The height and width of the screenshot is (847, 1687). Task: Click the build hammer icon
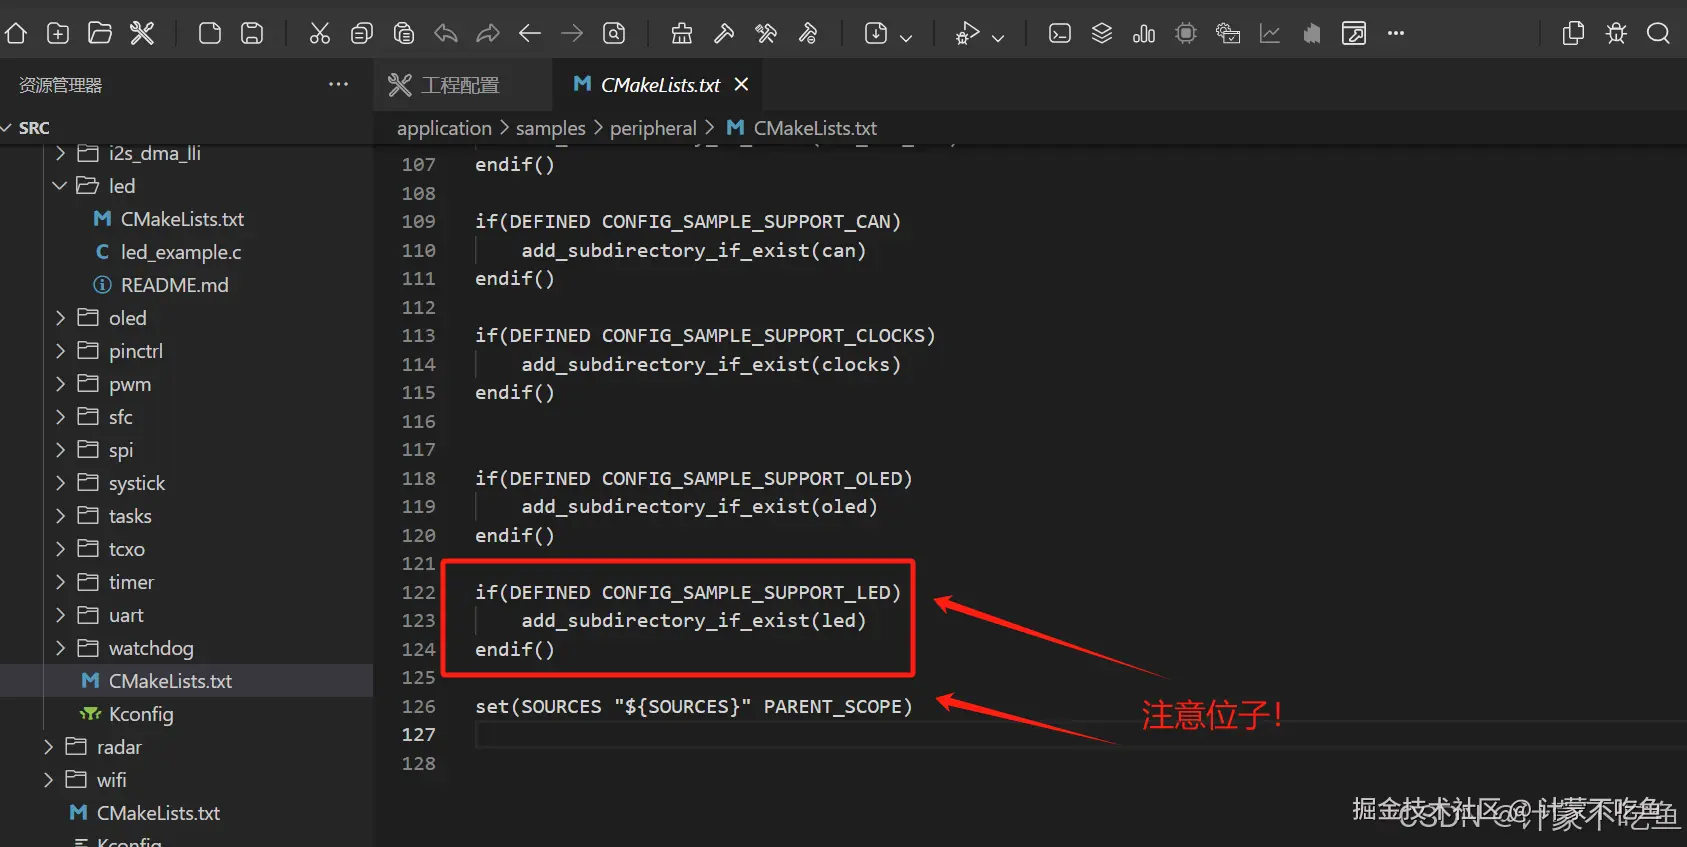click(724, 33)
